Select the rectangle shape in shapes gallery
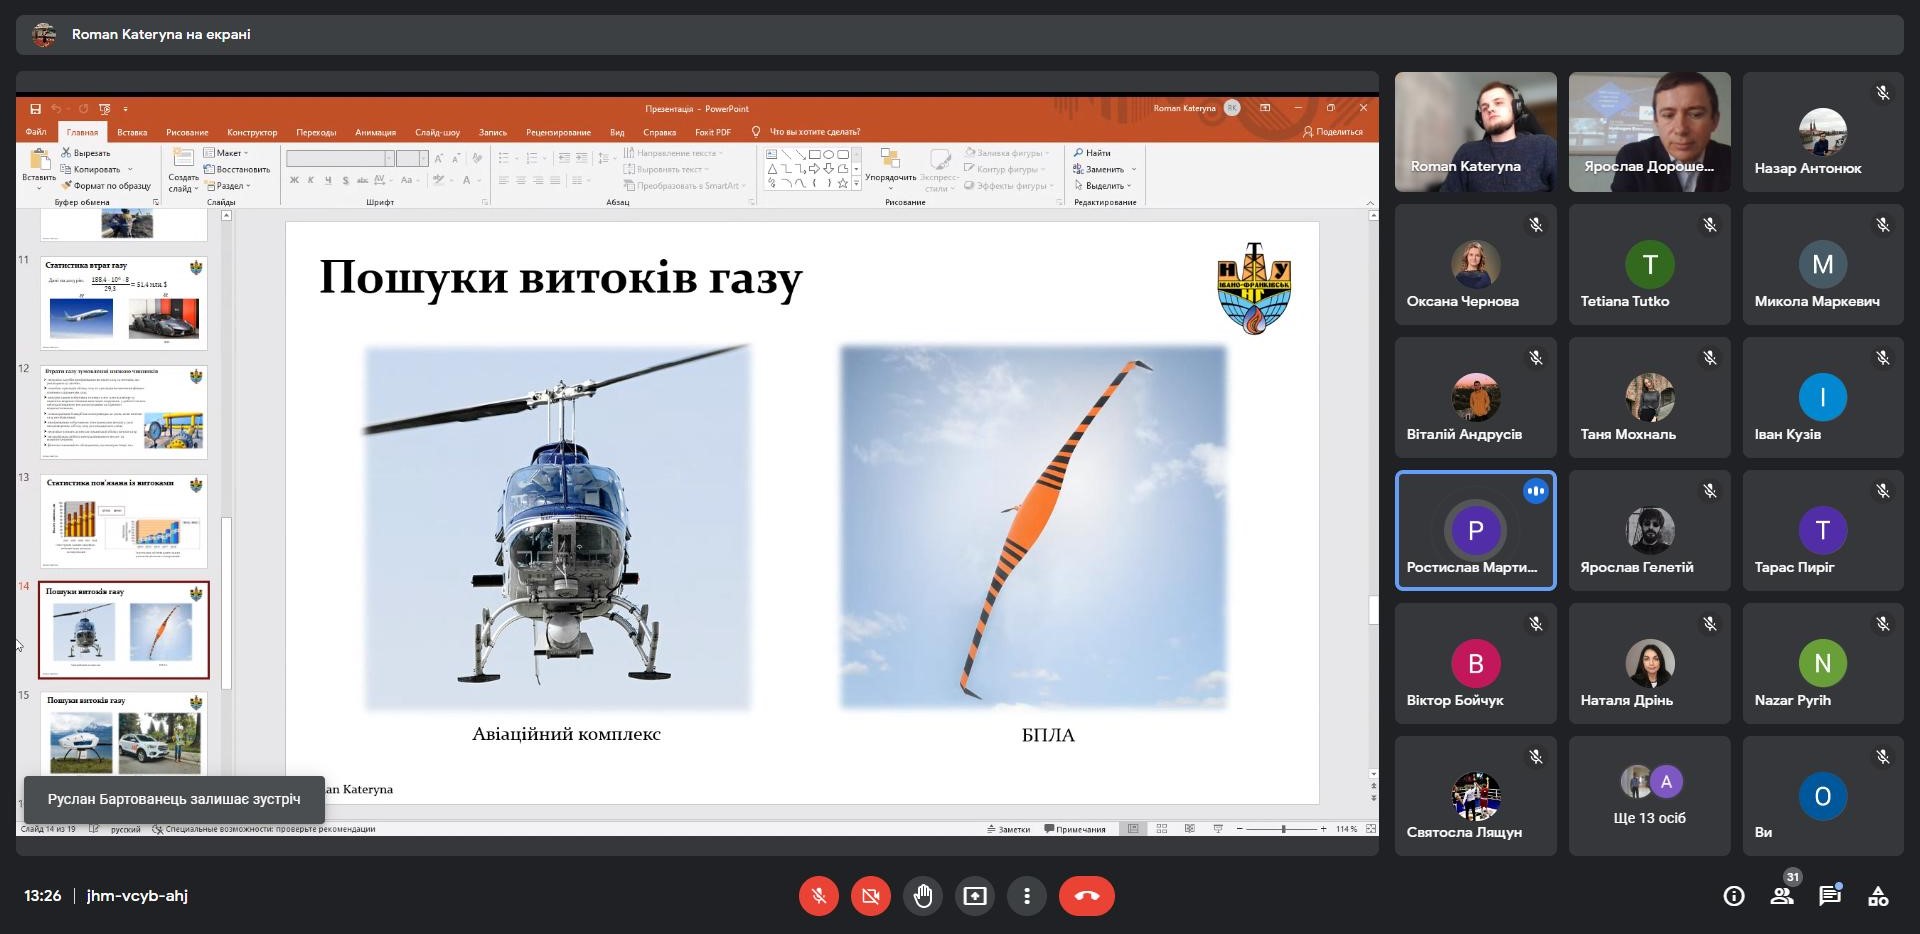Screen dimensions: 1920x934 [x=814, y=154]
